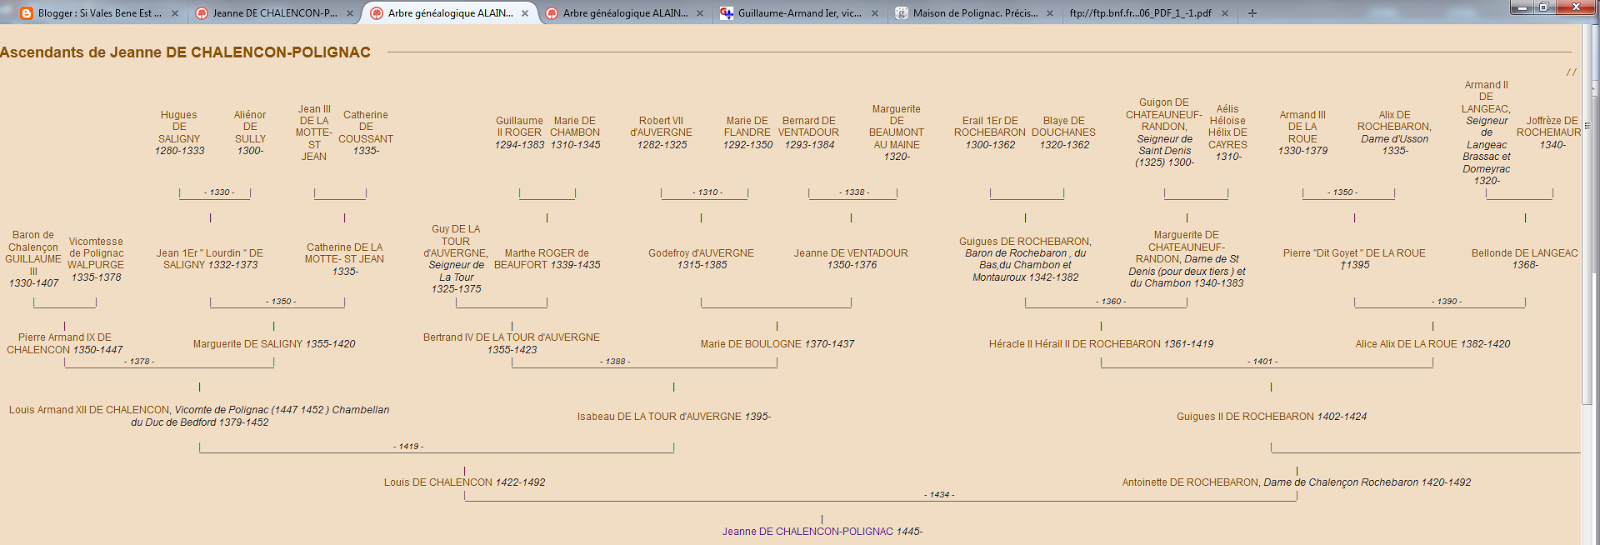Select Hugues DE SALIGNY 1280-1333
The image size is (1600, 545).
pyautogui.click(x=179, y=133)
